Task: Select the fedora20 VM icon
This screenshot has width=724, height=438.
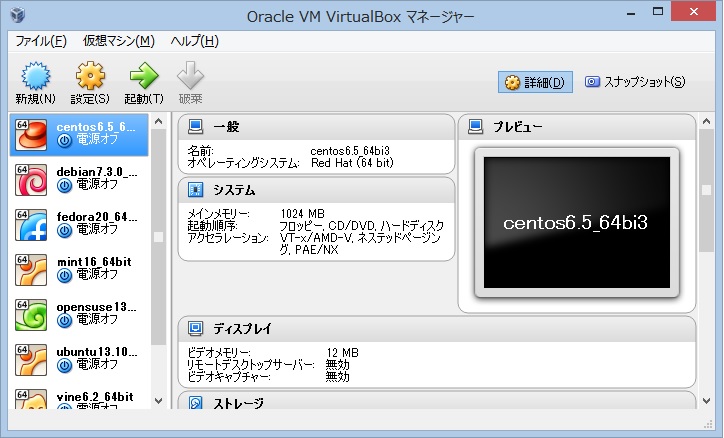Action: pos(31,225)
